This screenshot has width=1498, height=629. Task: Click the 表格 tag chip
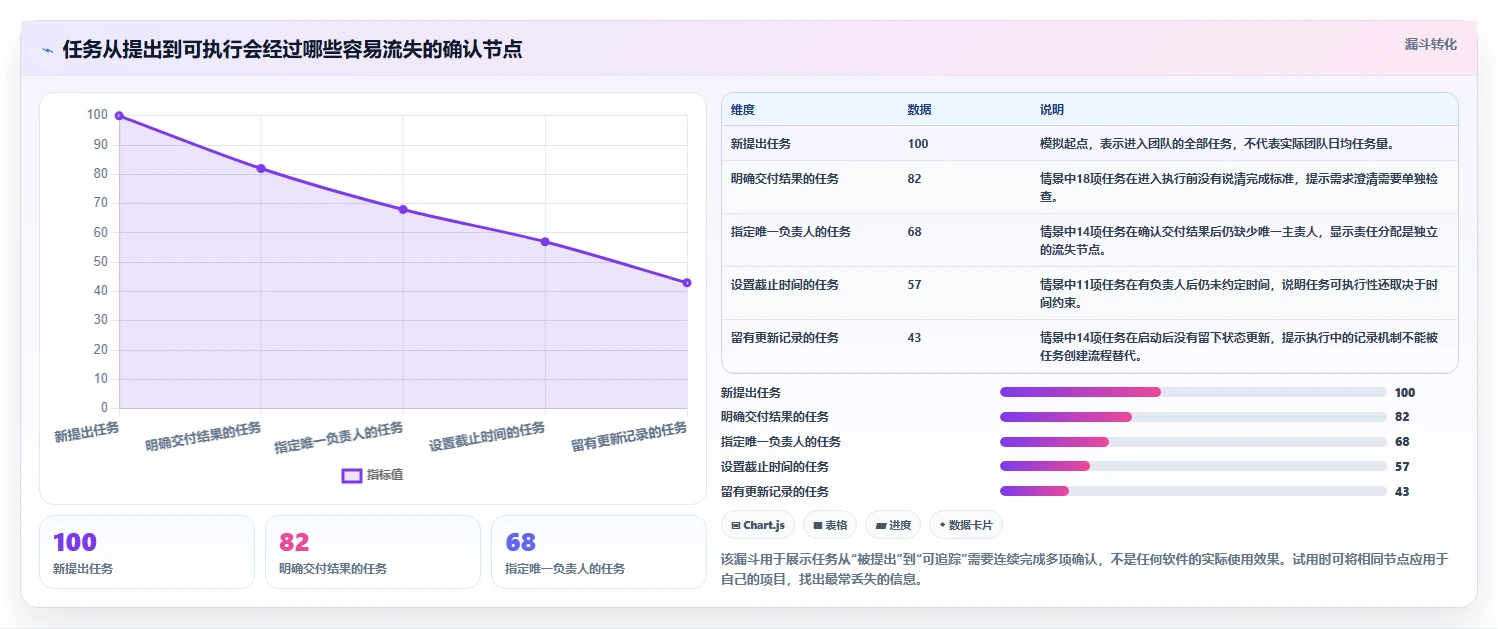click(830, 525)
